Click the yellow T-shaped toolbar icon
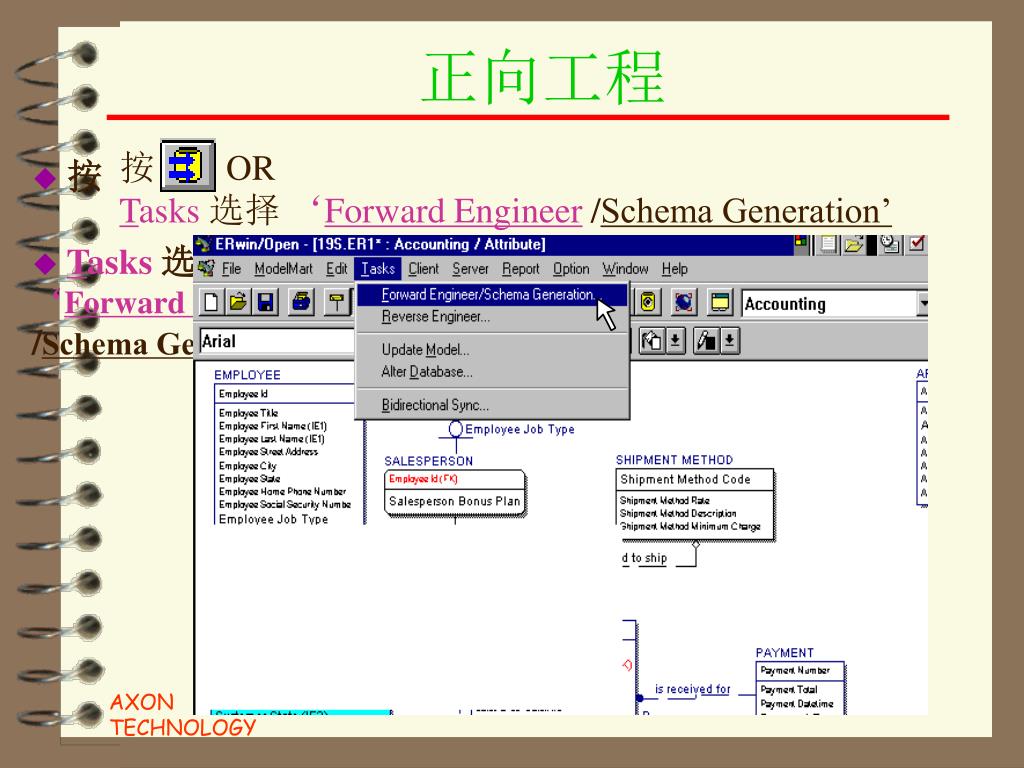Screen dimensions: 1024x768 coord(338,302)
